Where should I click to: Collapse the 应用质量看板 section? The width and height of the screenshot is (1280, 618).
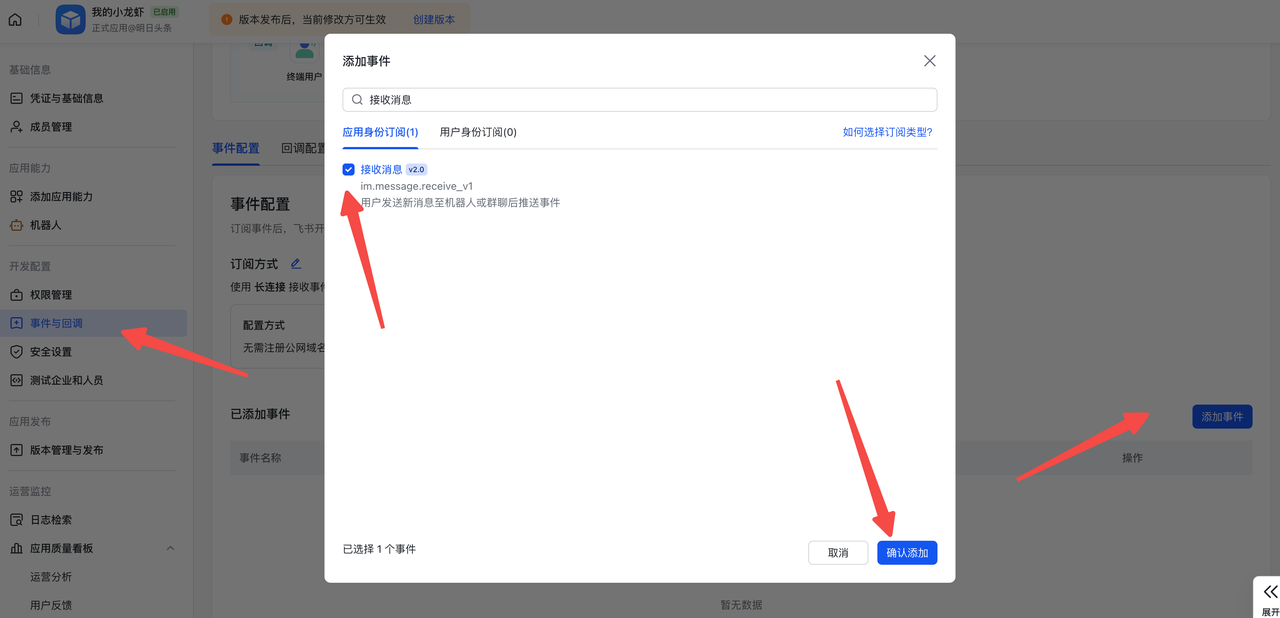click(x=170, y=548)
